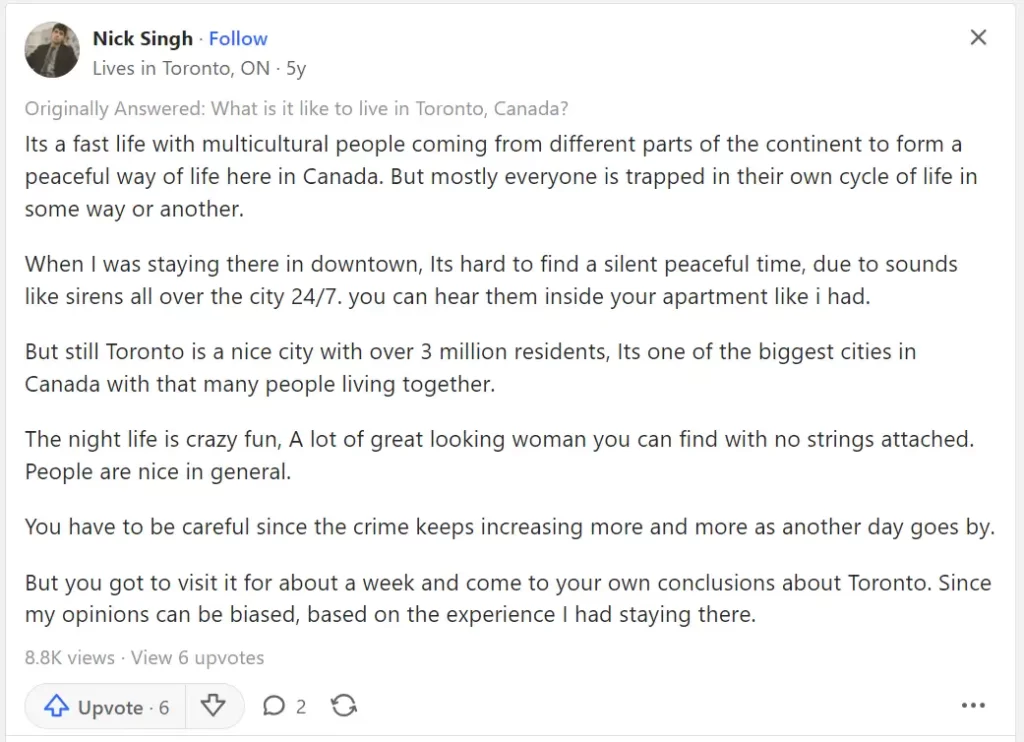The height and width of the screenshot is (742, 1024).
Task: Click the 8.8K views counter
Action: tap(69, 658)
